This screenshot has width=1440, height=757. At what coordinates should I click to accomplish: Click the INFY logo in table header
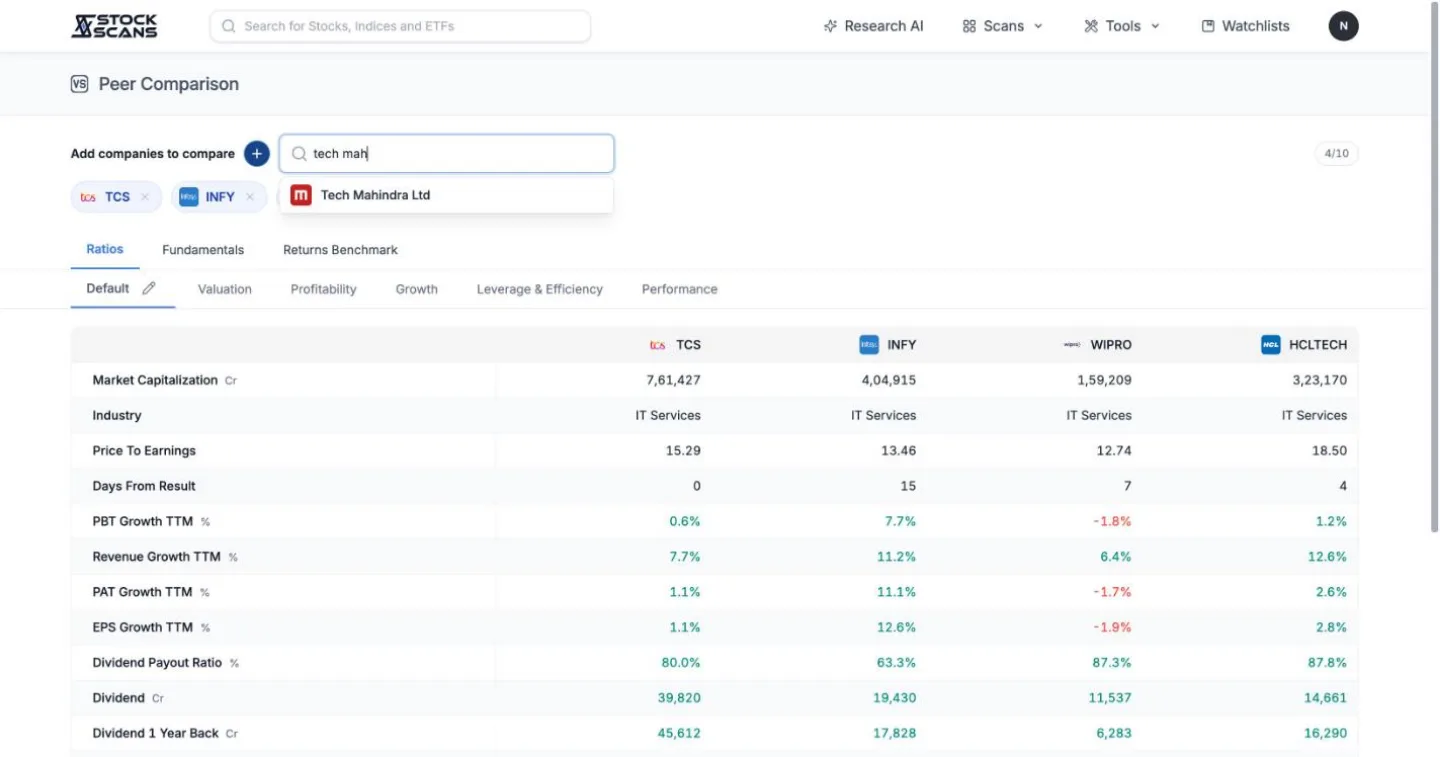click(869, 344)
